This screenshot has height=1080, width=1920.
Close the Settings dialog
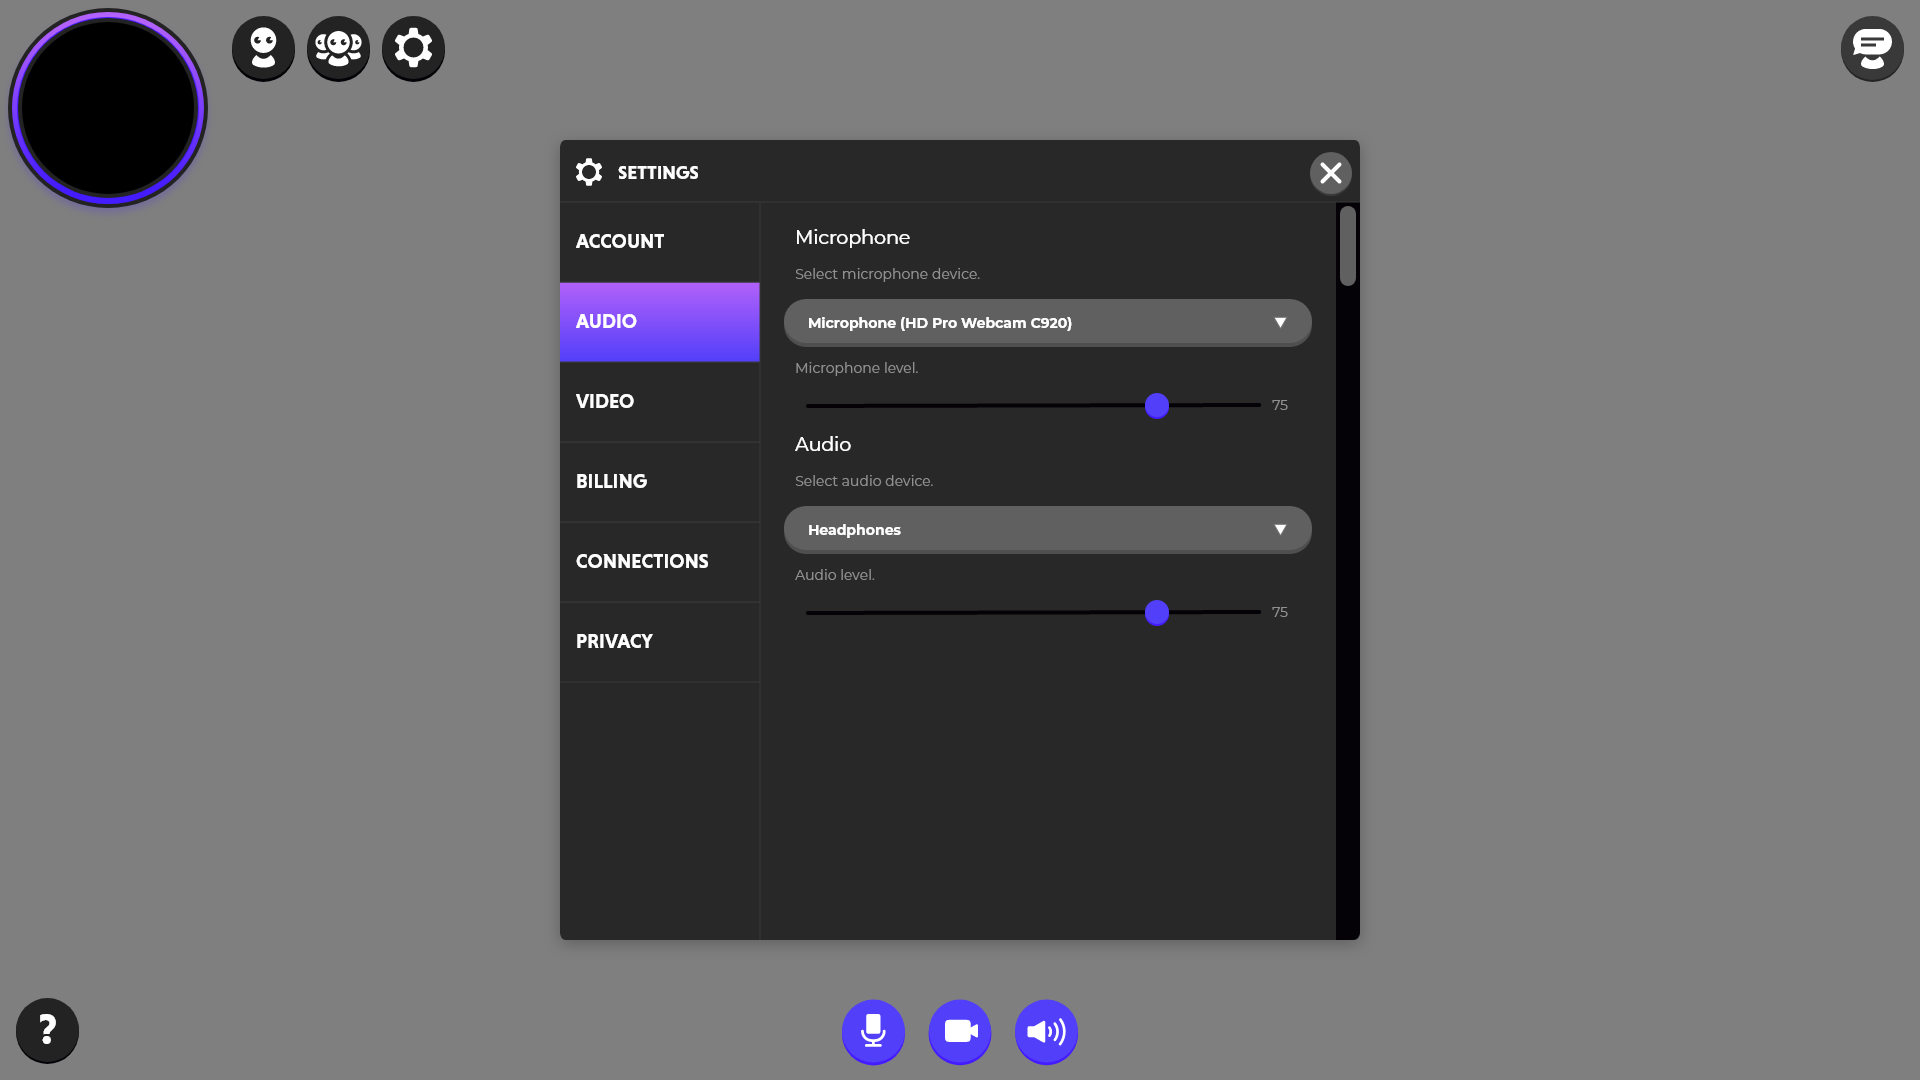point(1330,173)
